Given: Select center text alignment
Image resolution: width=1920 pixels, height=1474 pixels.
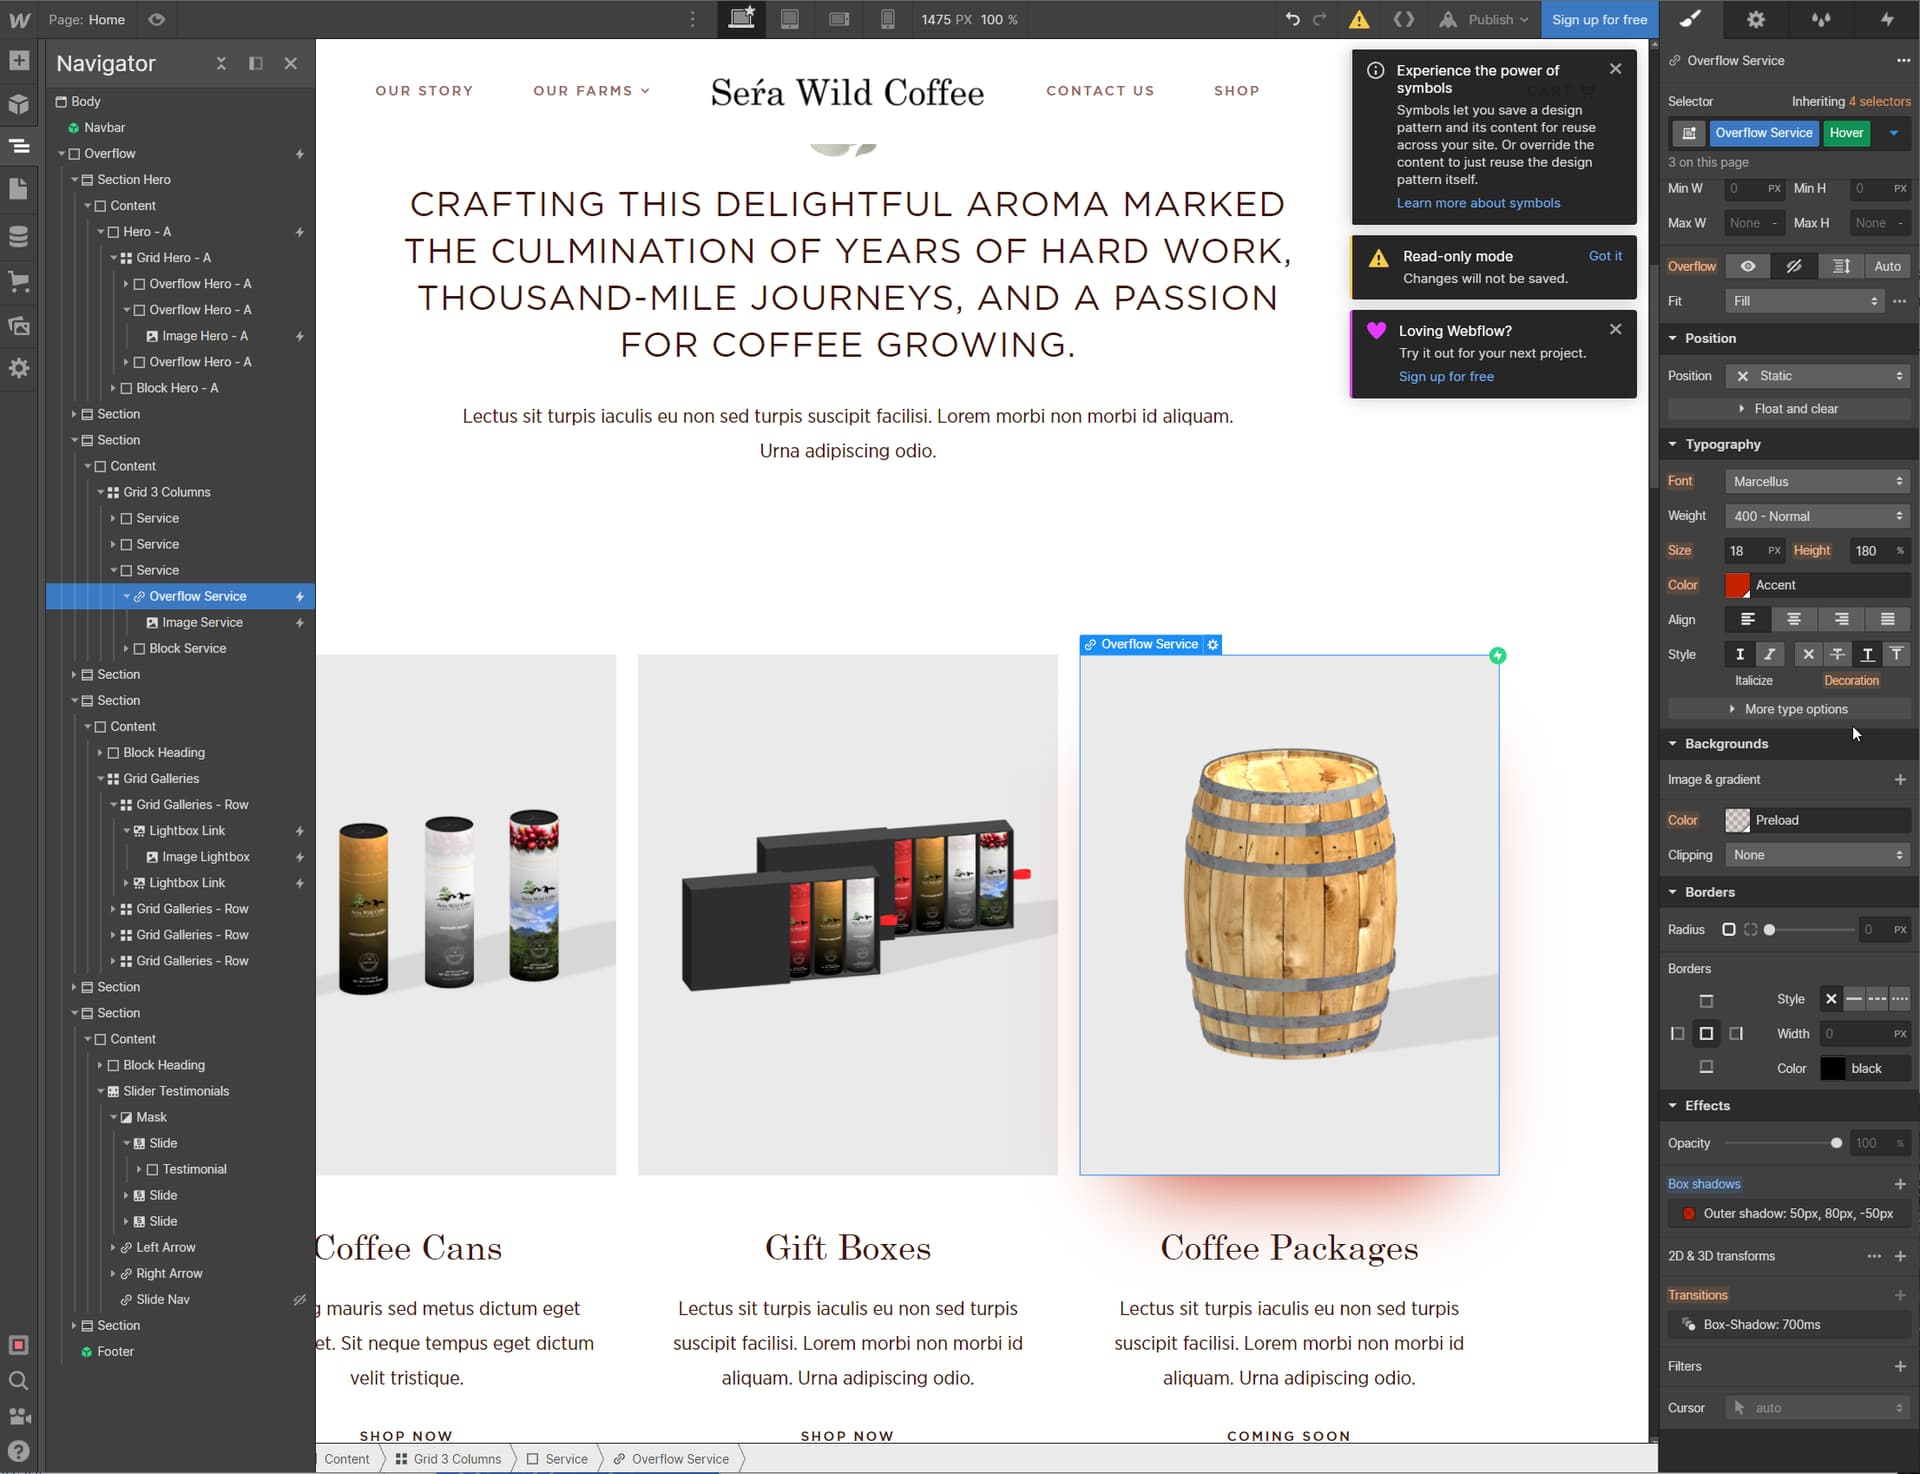Looking at the screenshot, I should pos(1794,620).
